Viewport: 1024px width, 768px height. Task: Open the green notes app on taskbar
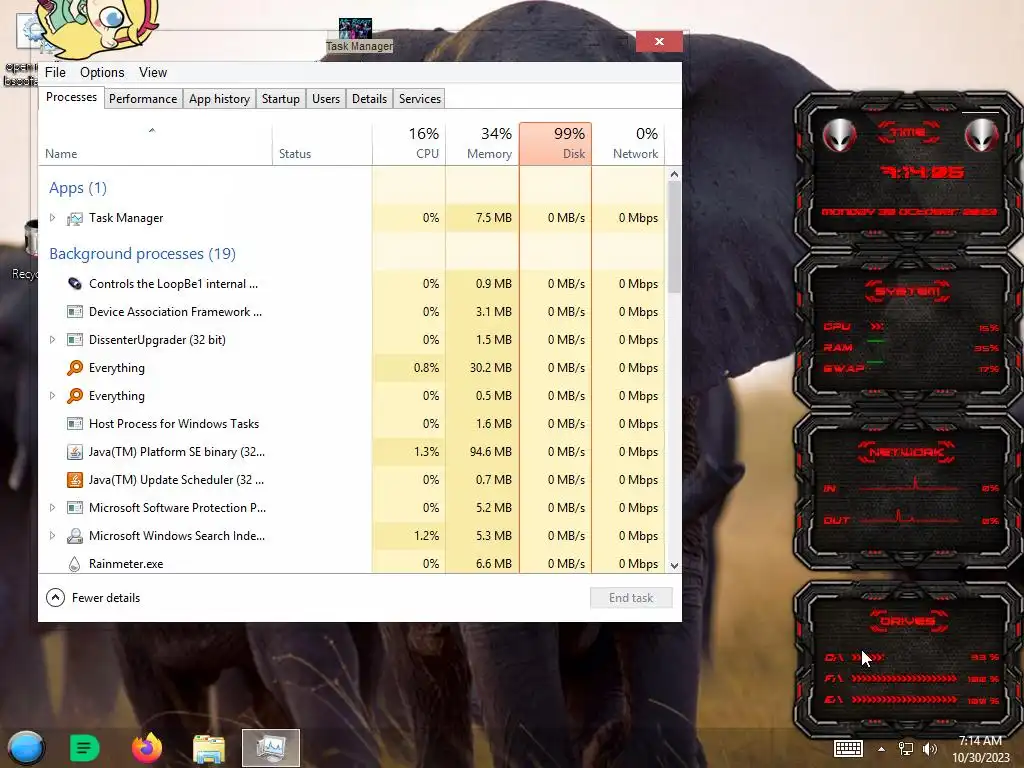click(84, 748)
